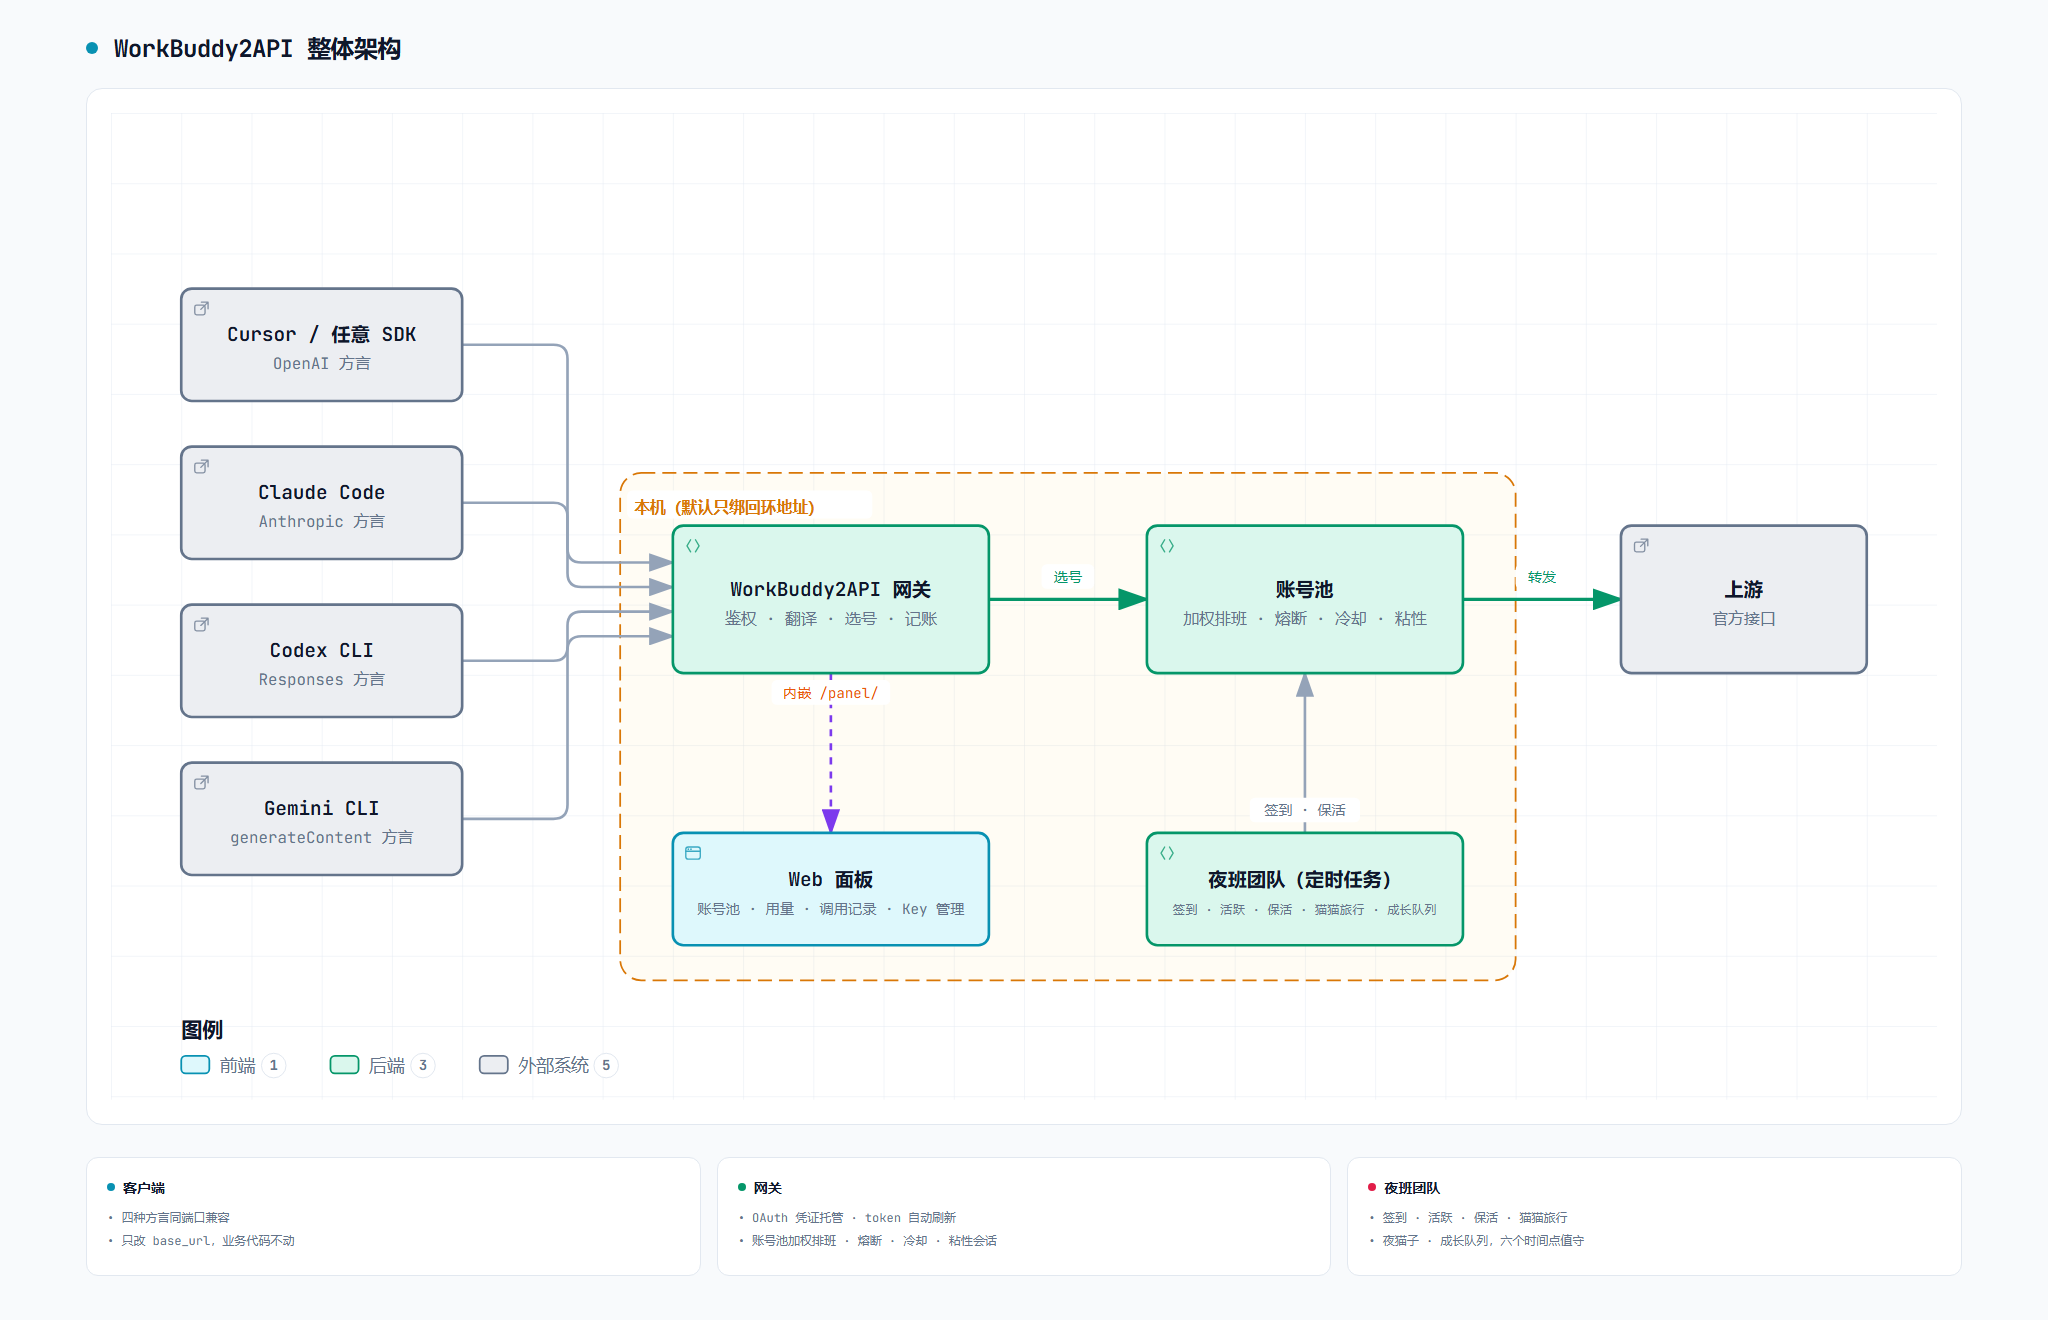The width and height of the screenshot is (2048, 1320).
Task: Select the WorkBuddy2API 网关 node title
Action: coord(830,589)
